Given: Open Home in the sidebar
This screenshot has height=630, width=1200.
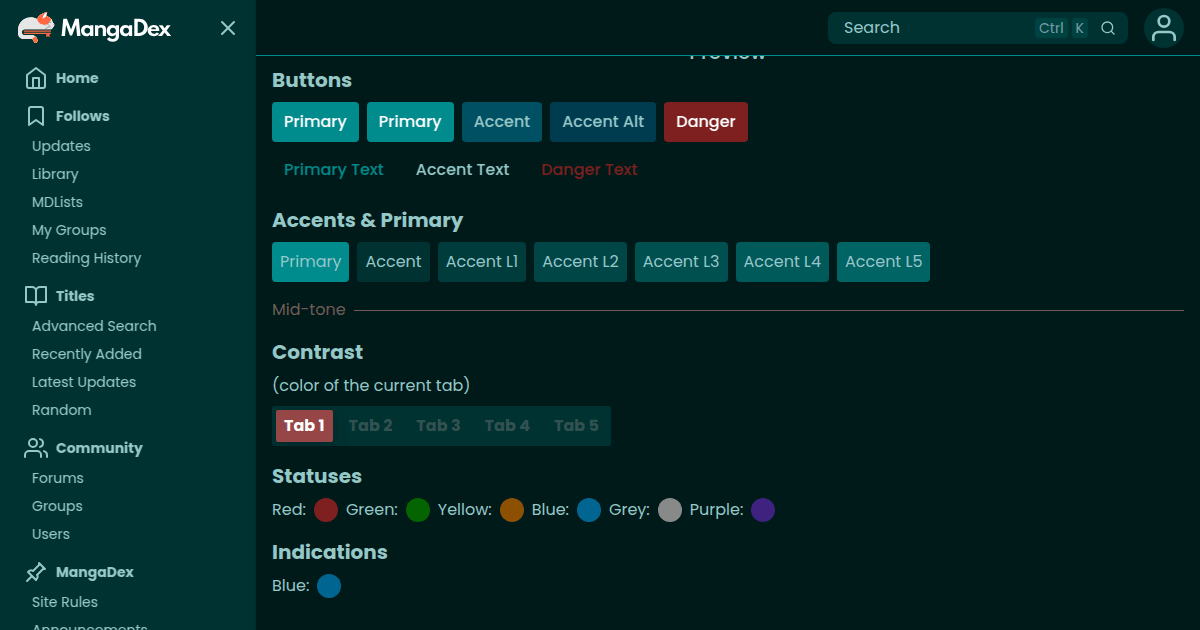Looking at the screenshot, I should click(x=77, y=78).
